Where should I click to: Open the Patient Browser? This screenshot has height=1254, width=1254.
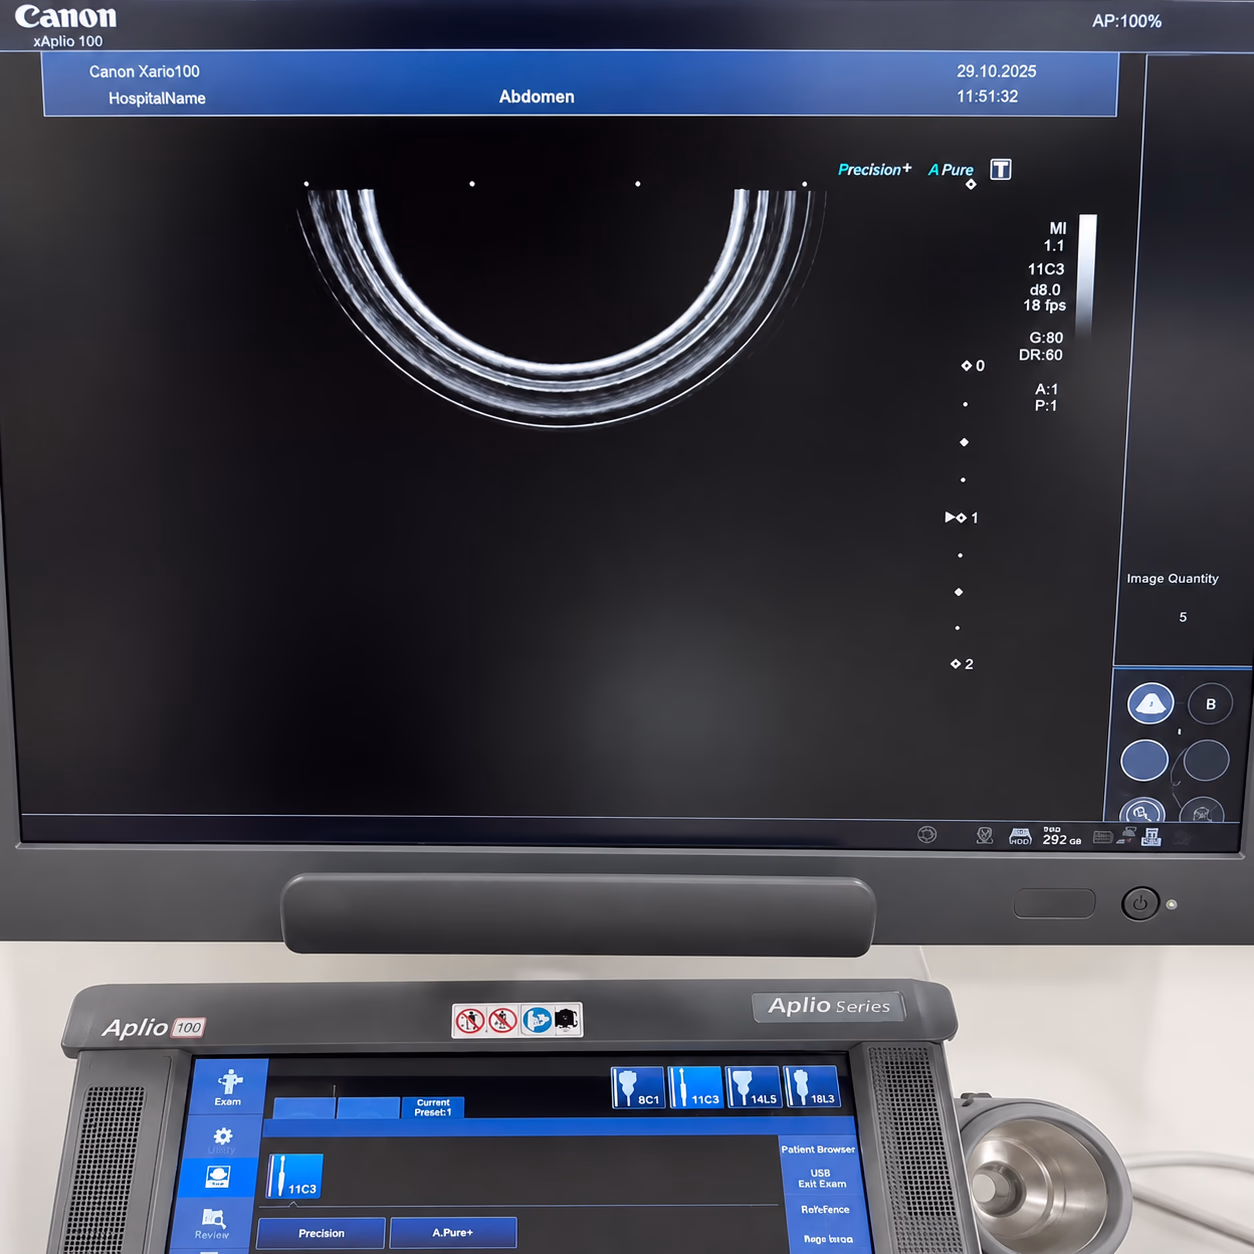click(818, 1149)
